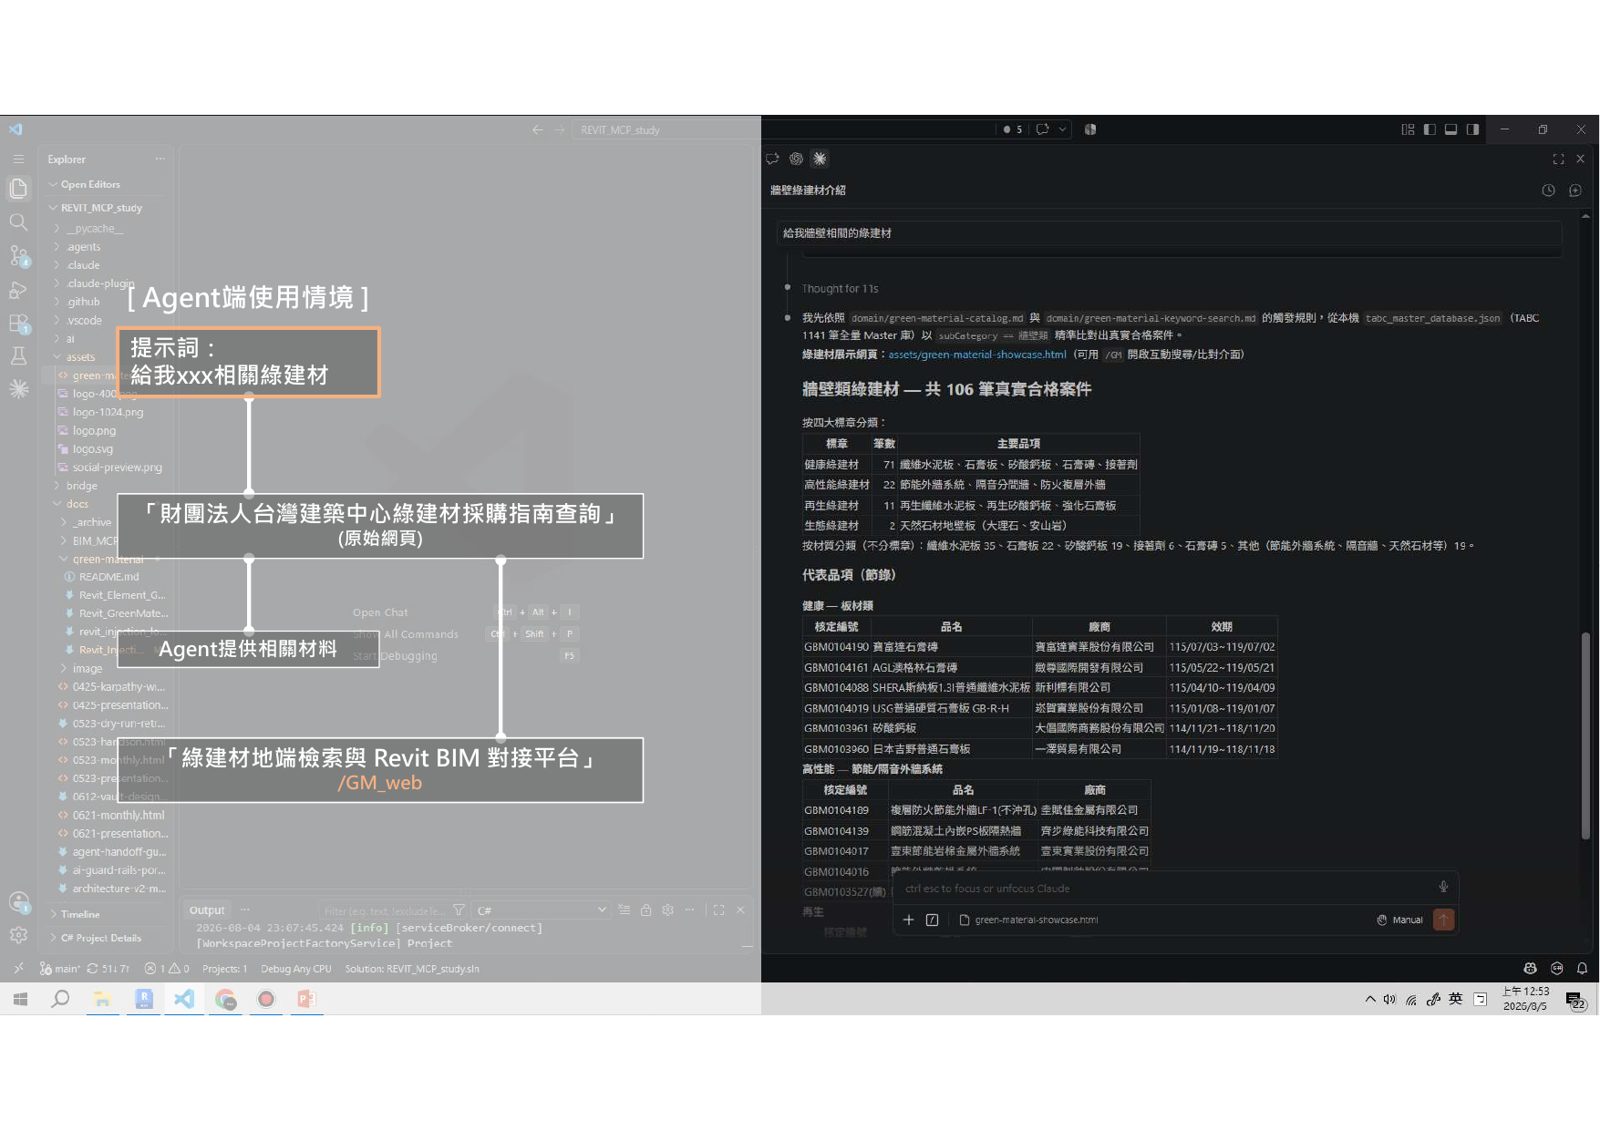Send the message with orange arrow button
The image size is (1600, 1131).
click(x=1443, y=920)
